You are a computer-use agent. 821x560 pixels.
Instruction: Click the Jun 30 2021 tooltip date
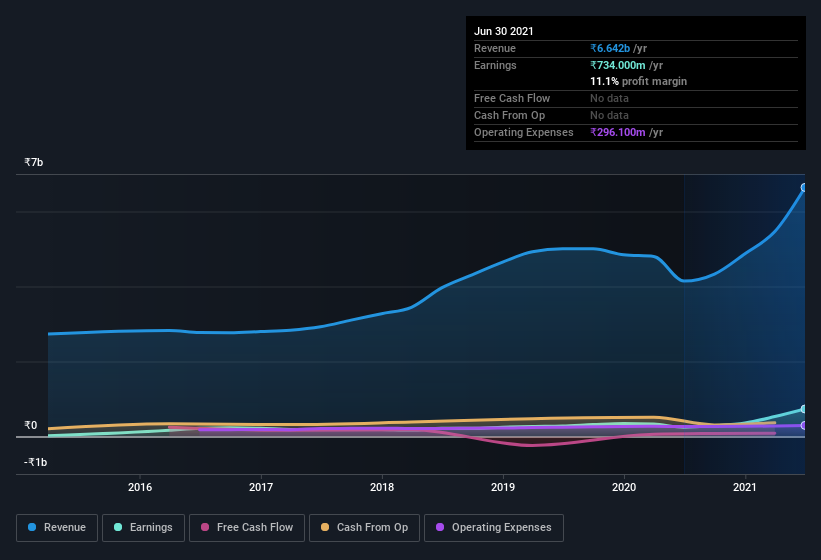coord(504,31)
